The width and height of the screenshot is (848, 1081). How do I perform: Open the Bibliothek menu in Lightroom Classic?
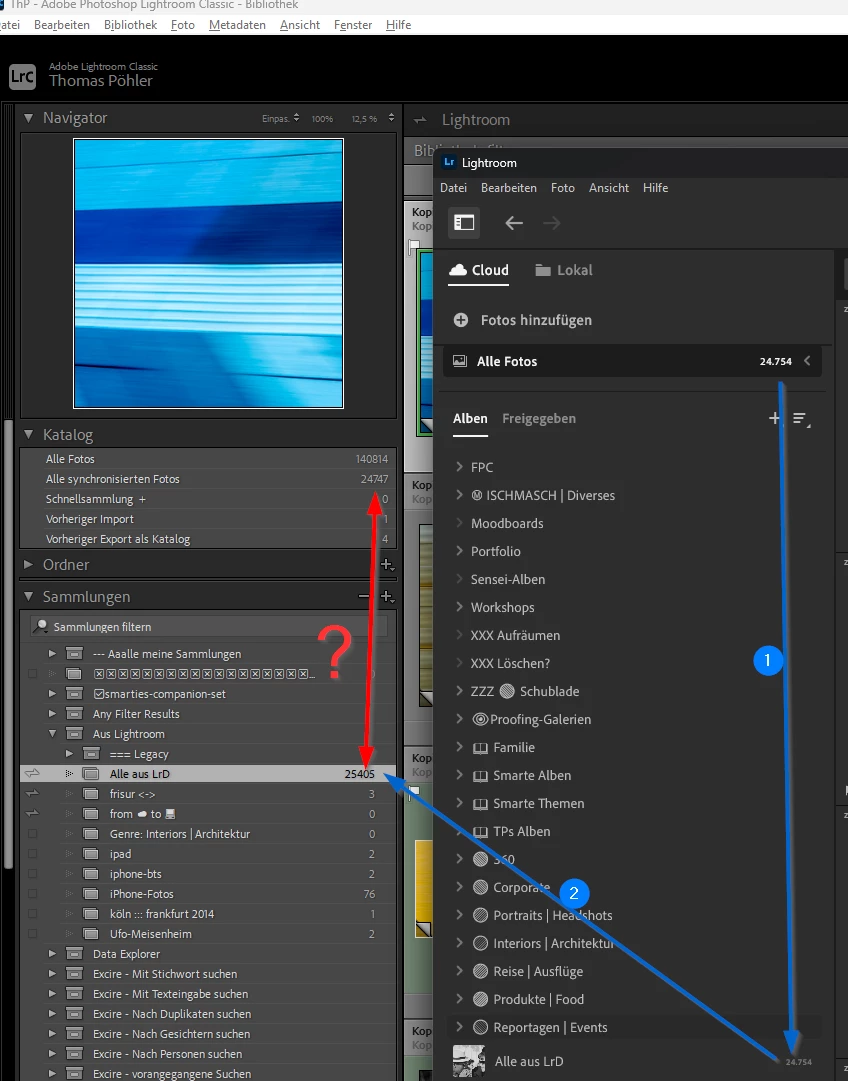(x=130, y=25)
